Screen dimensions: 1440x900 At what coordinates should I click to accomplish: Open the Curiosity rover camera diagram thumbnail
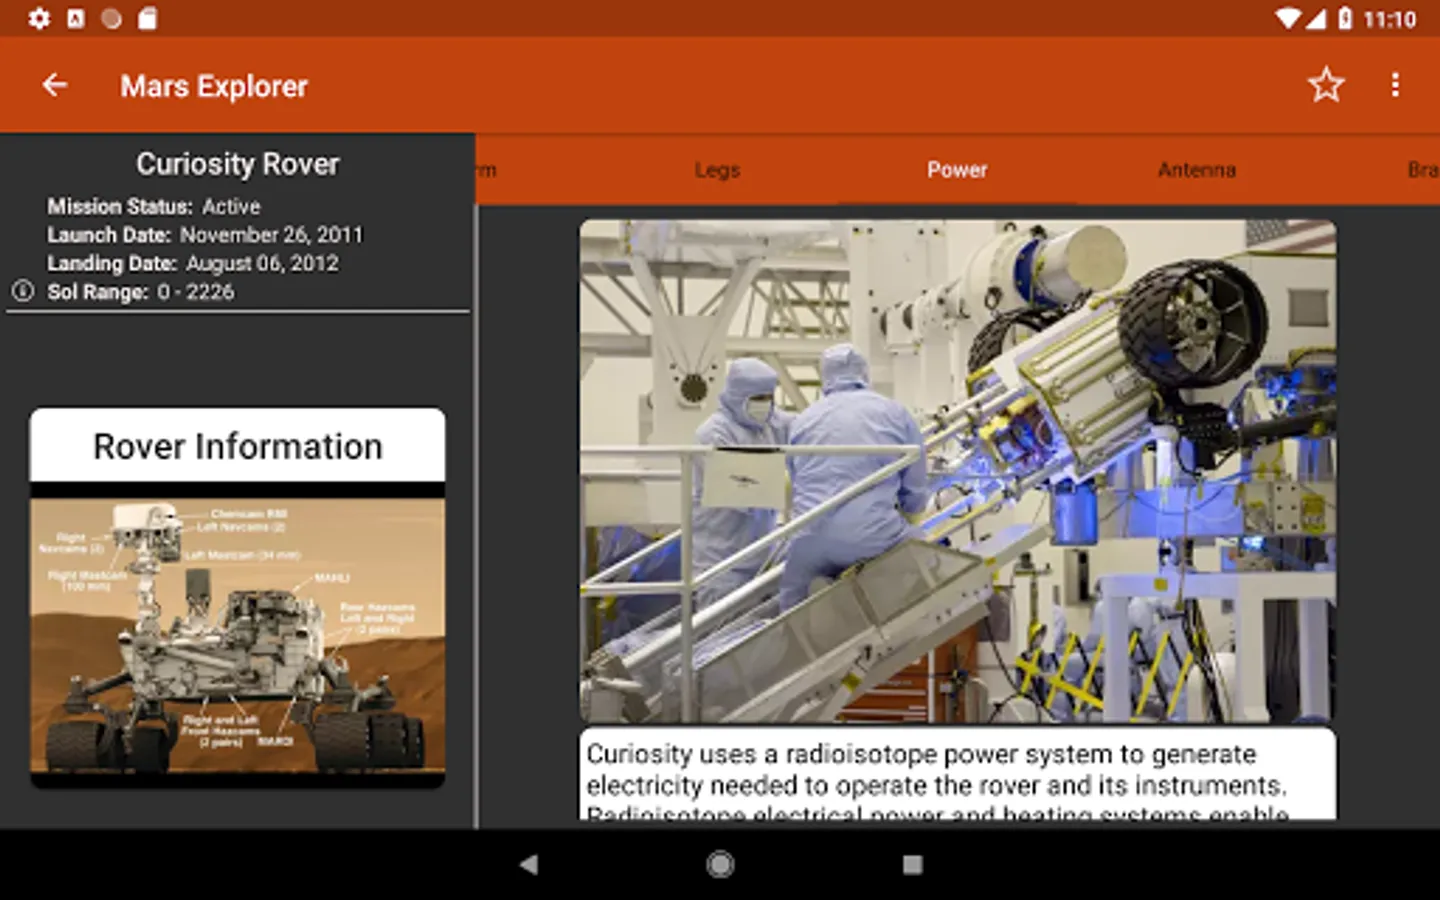[238, 636]
